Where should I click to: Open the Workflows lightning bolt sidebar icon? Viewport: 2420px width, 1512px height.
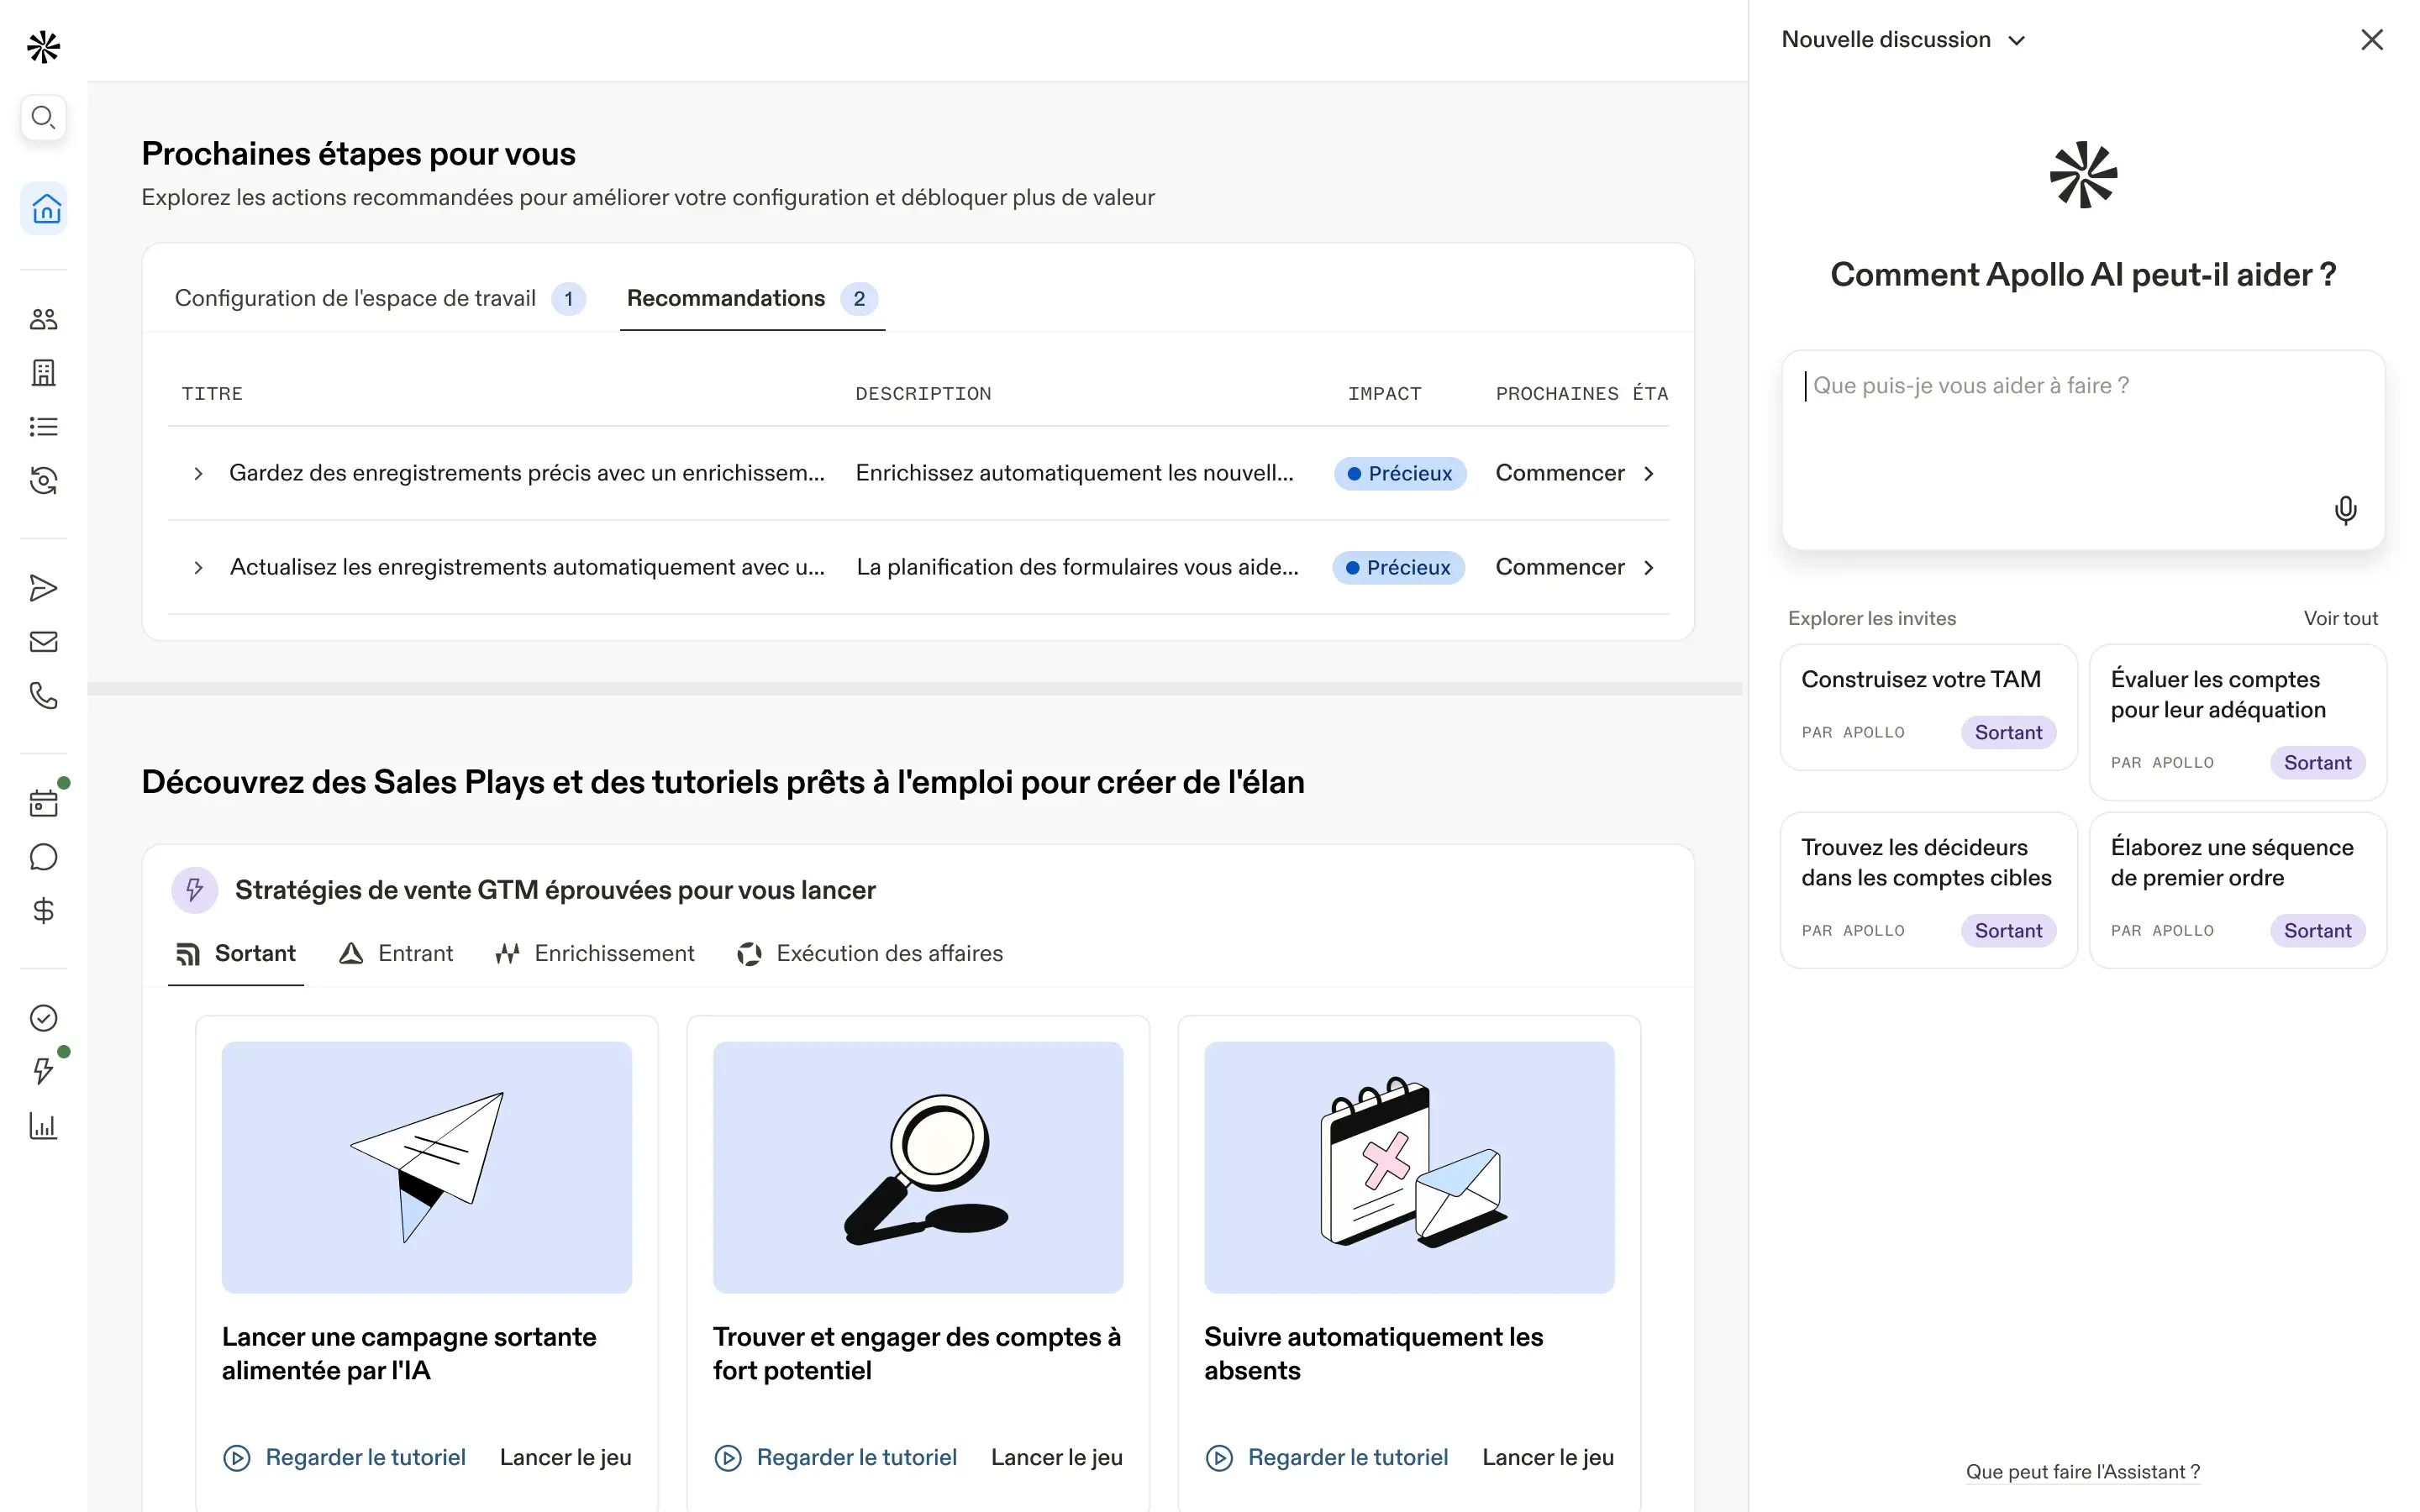(43, 1071)
